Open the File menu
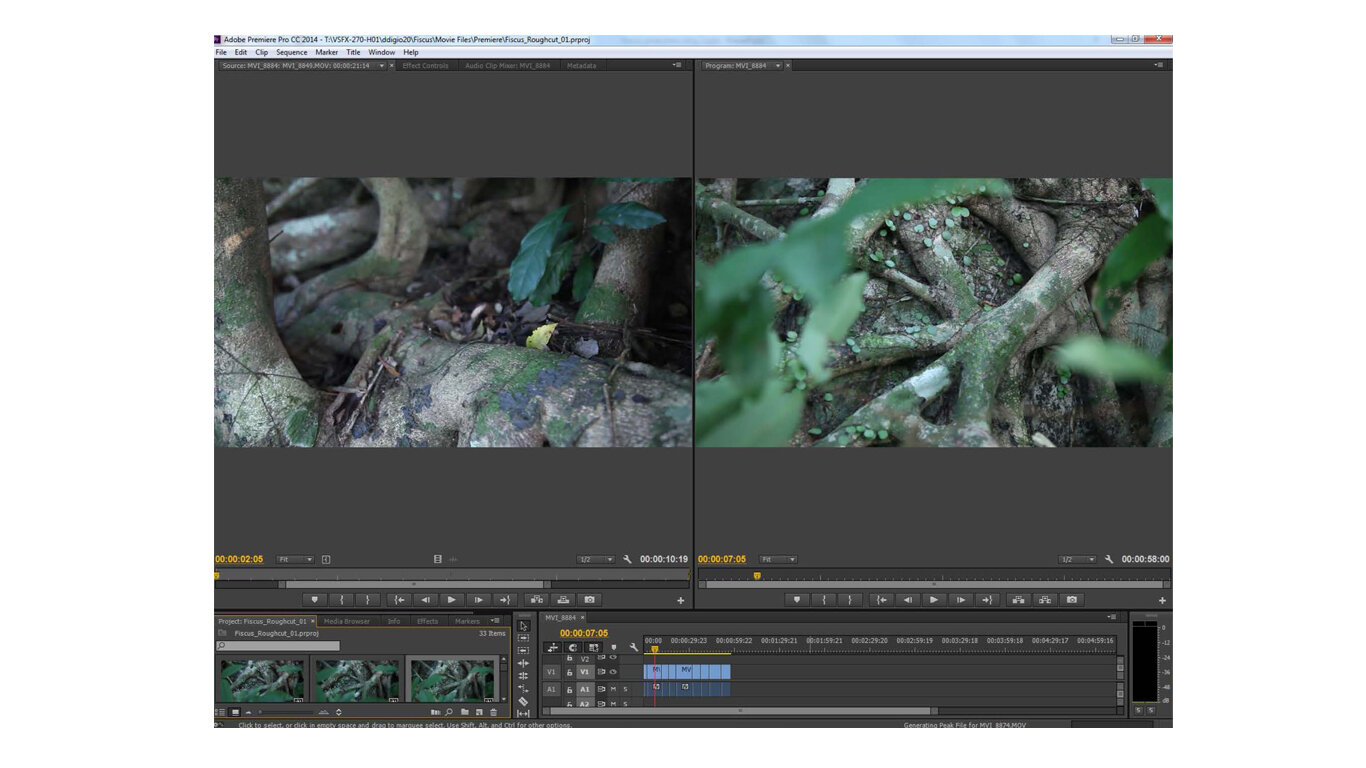Image resolution: width=1366 pixels, height=768 pixels. click(221, 52)
